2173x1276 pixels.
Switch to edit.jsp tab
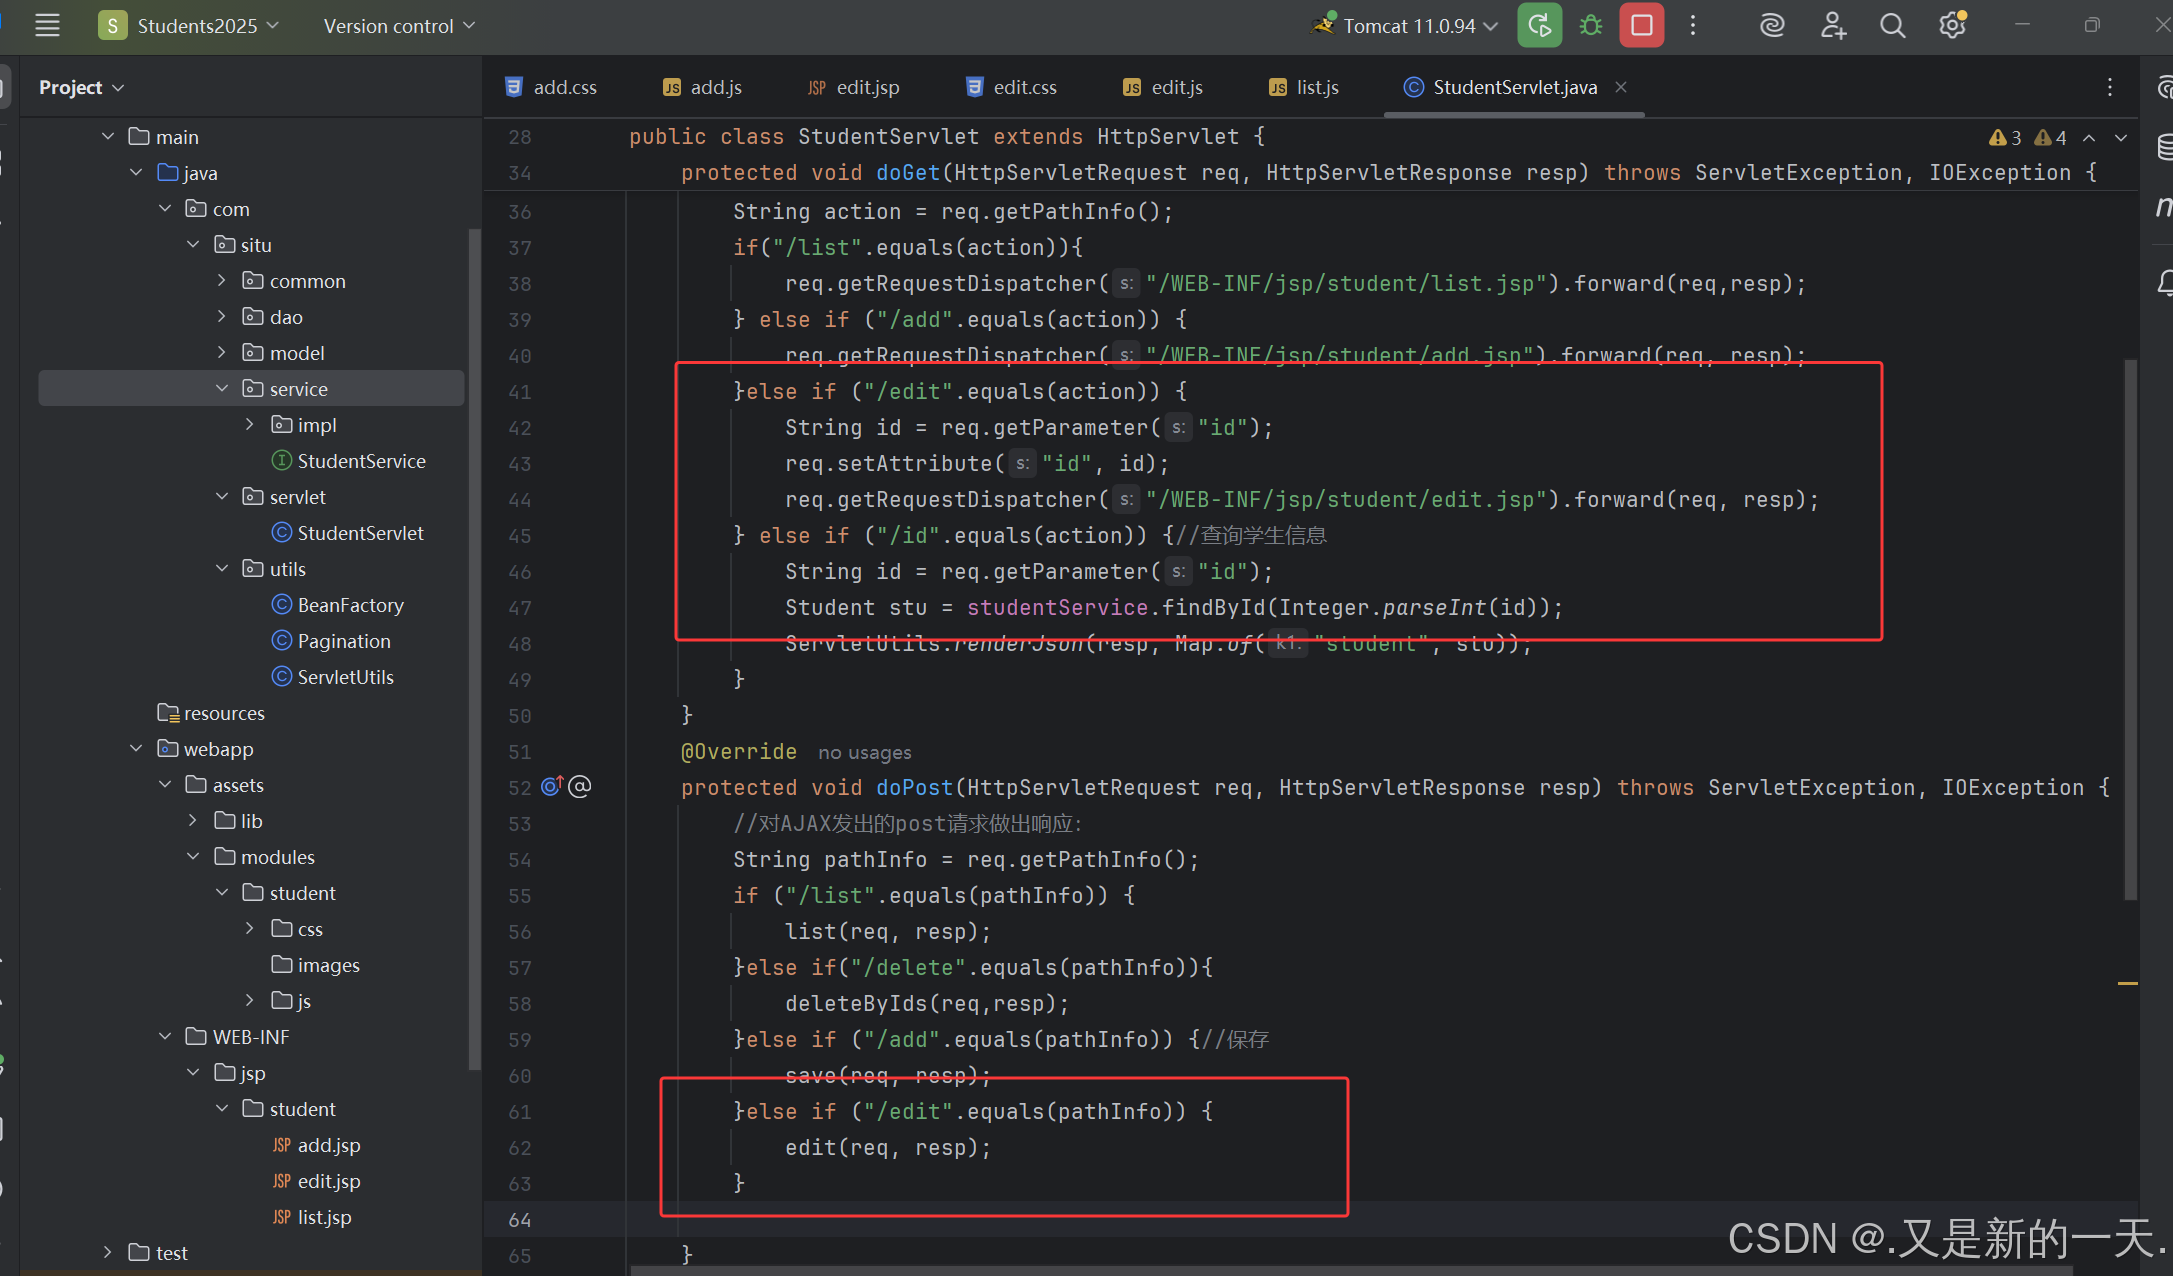854,88
